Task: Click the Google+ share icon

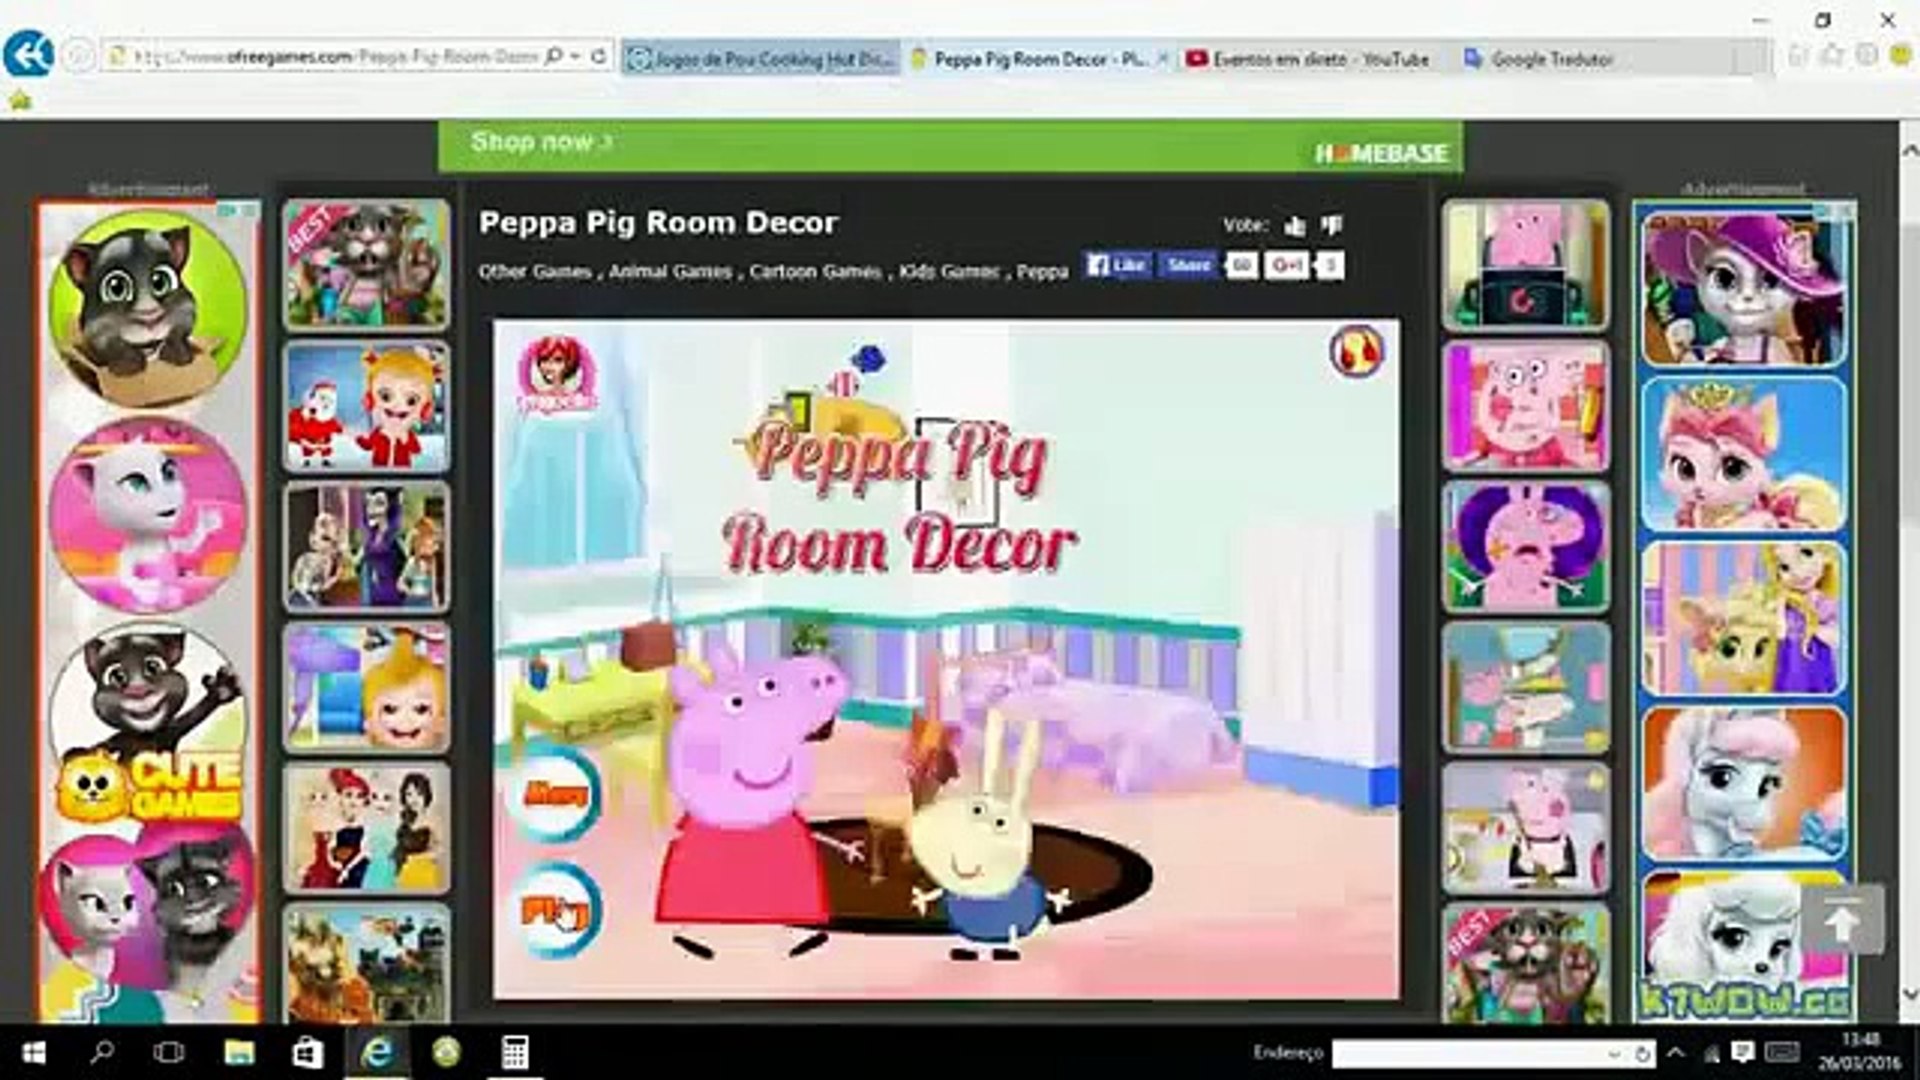Action: (1286, 265)
